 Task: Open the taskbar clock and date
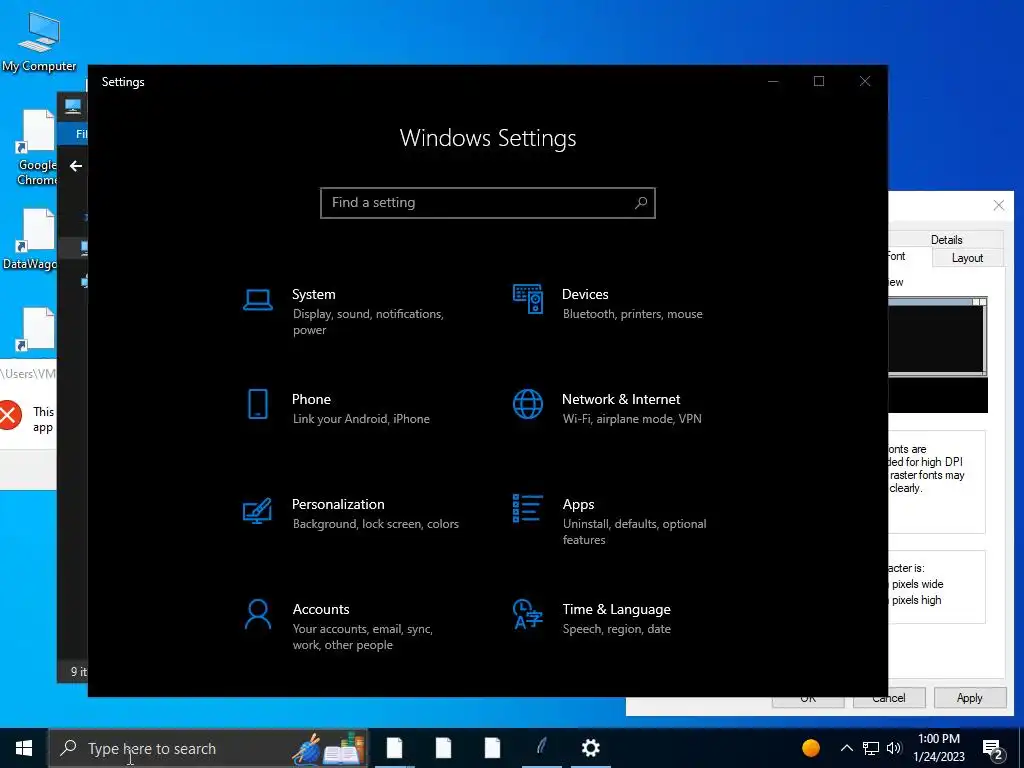coord(938,748)
